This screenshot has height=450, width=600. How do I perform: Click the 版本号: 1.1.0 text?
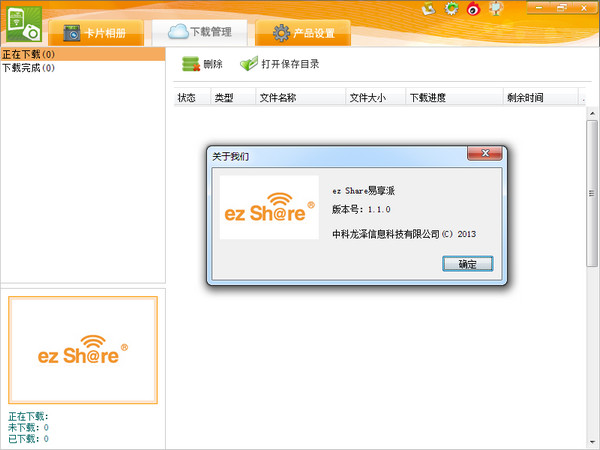point(361,209)
